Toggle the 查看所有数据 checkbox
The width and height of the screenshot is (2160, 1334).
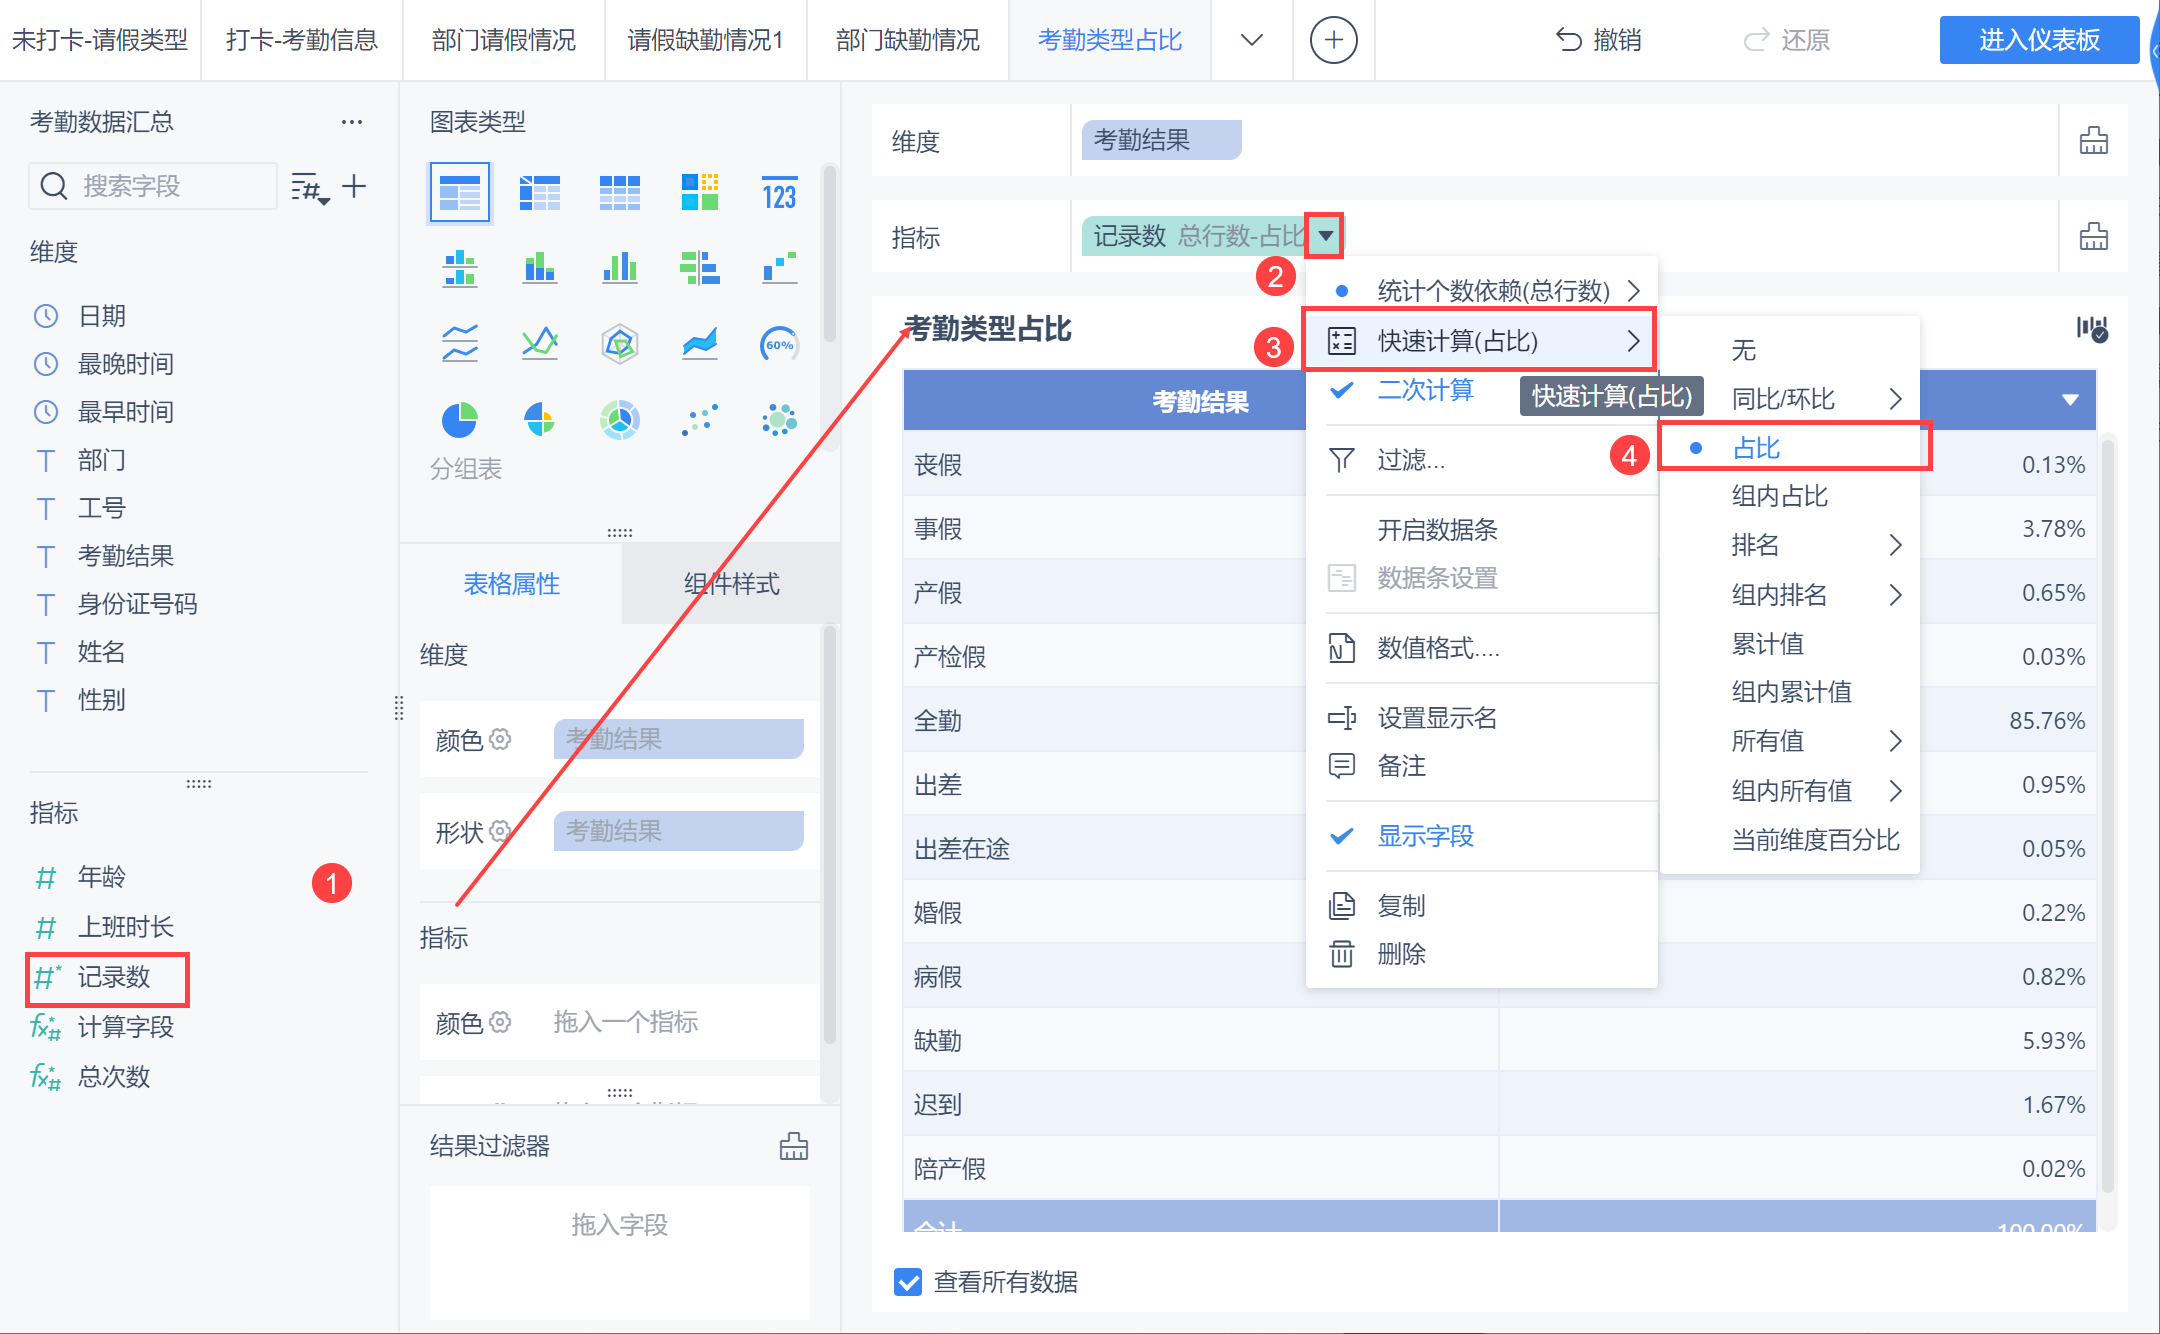(x=908, y=1282)
